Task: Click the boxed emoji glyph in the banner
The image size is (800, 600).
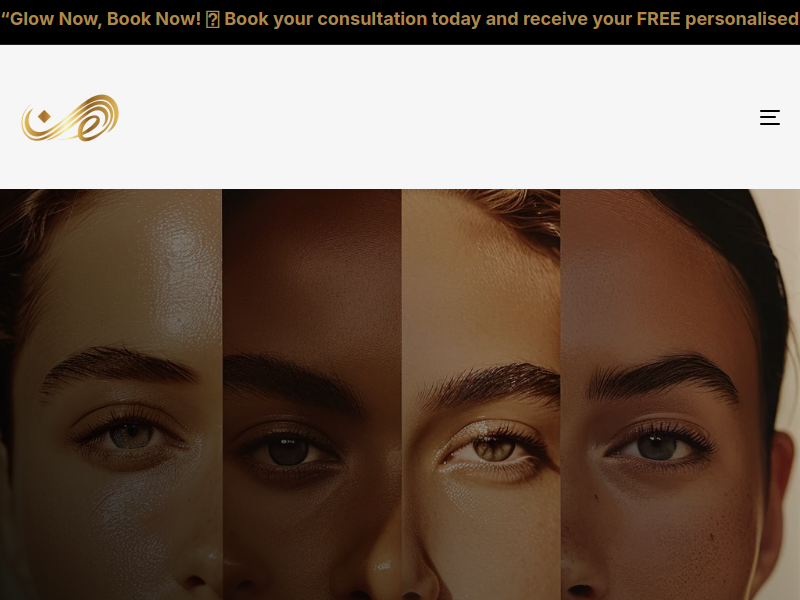Action: pos(213,19)
